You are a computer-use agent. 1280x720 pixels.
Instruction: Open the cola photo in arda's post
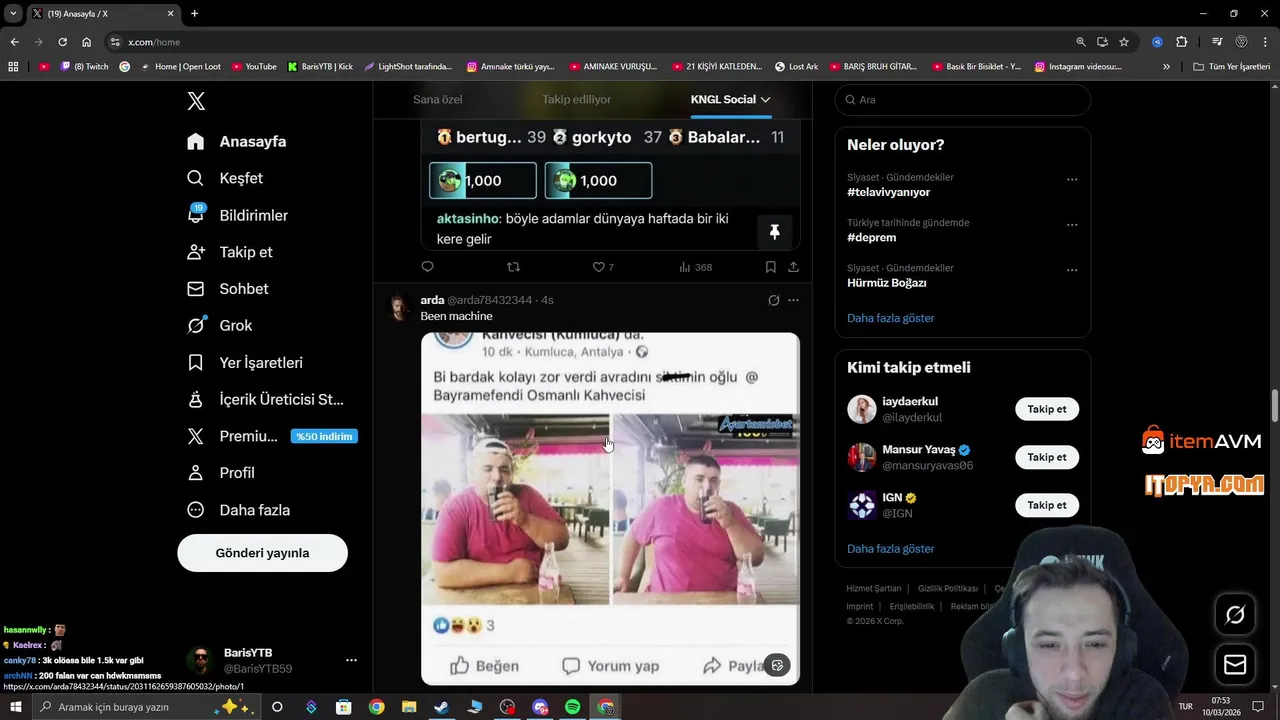610,509
